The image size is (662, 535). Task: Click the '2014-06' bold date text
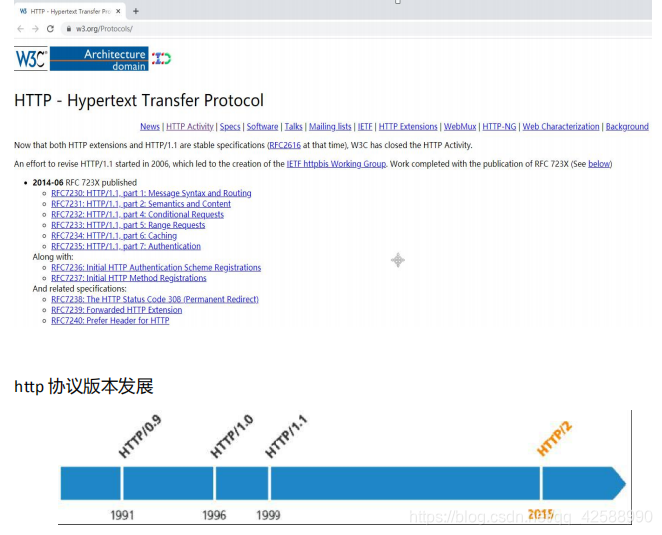(x=48, y=183)
